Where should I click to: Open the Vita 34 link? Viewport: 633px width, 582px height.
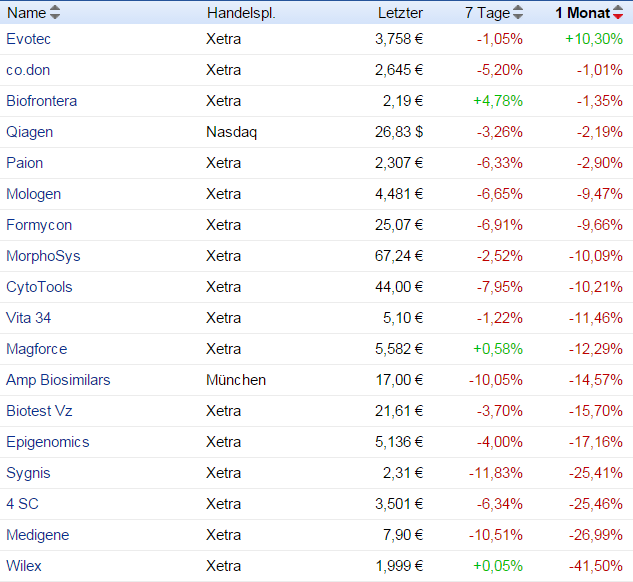pos(28,318)
